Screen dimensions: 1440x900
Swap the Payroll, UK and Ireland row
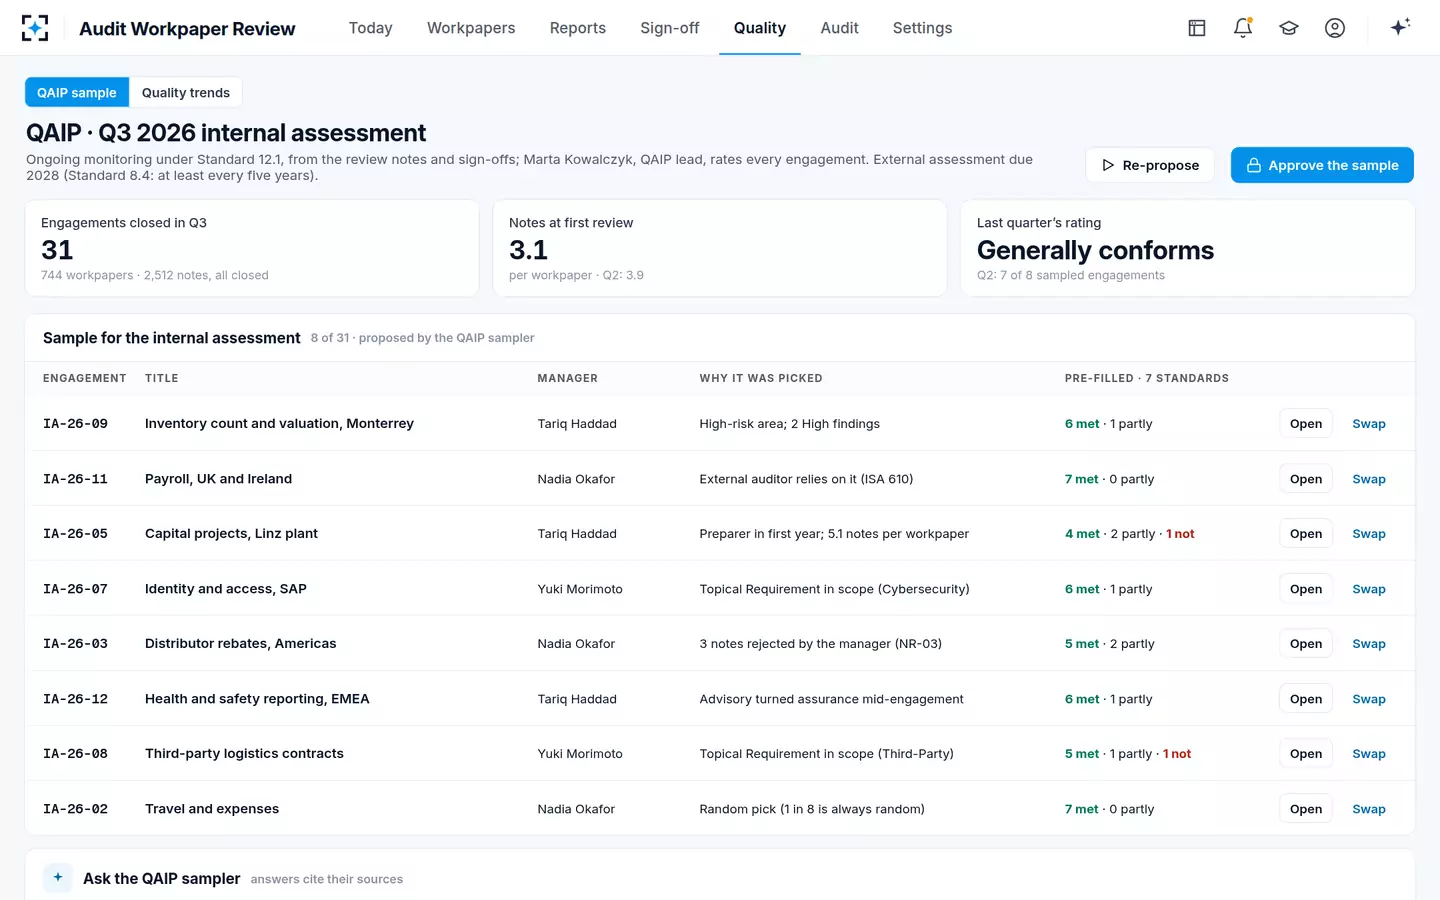click(x=1369, y=479)
